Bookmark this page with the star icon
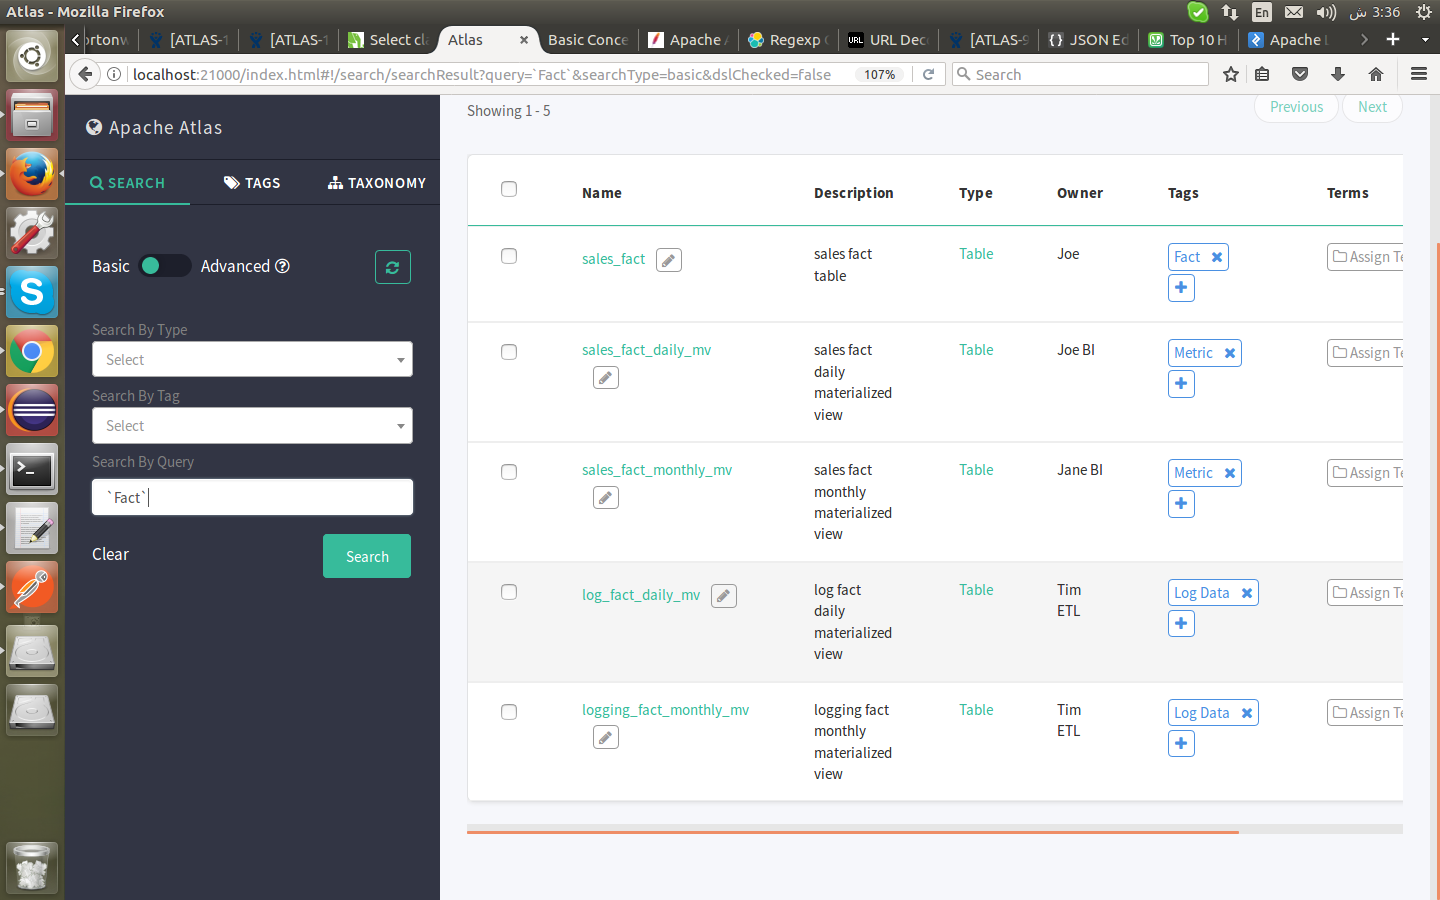1440x900 pixels. coord(1231,74)
